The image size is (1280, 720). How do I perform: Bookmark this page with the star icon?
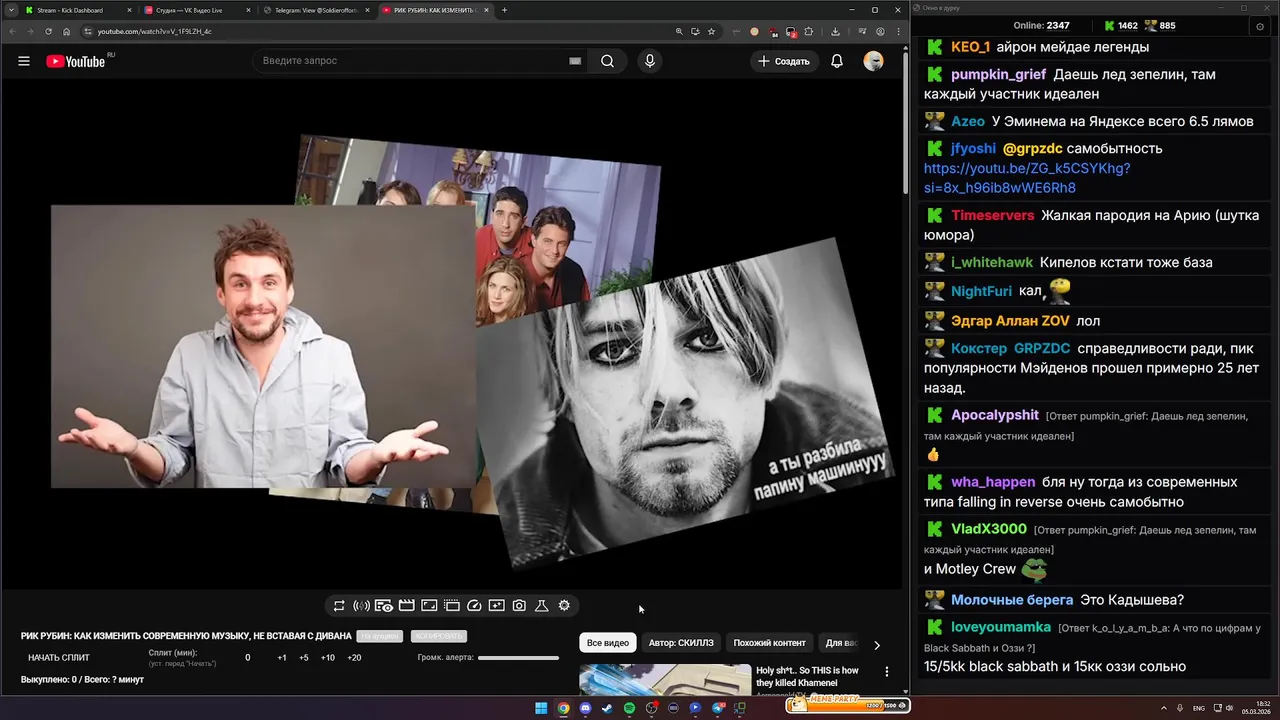tap(711, 31)
